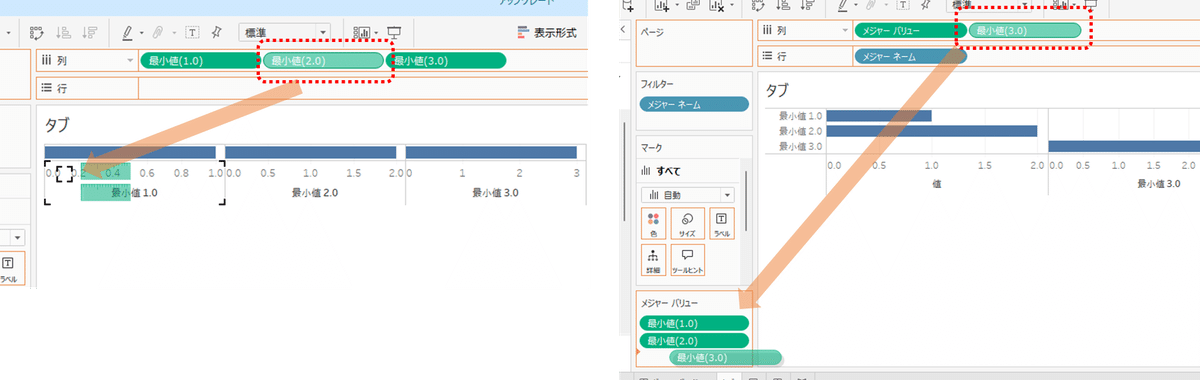Open 表示形式 (Show Me) panel

coord(547,33)
